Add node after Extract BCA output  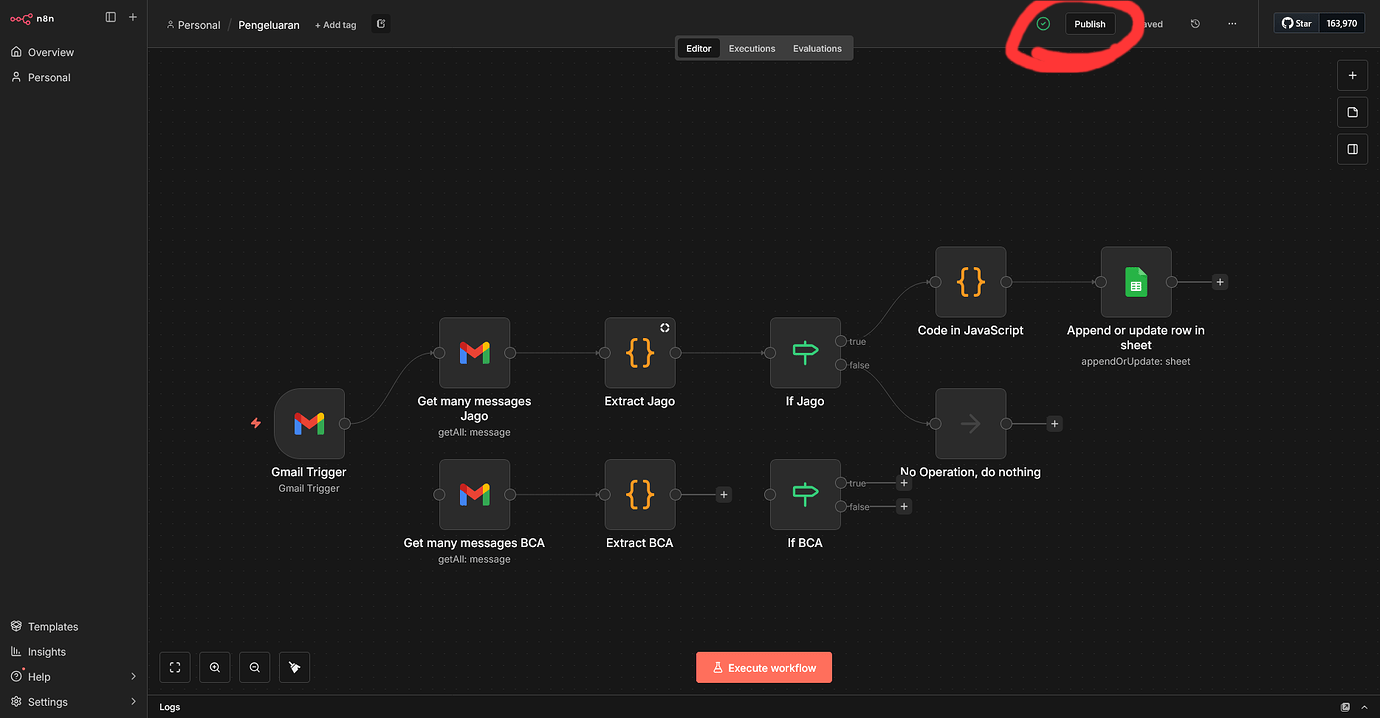[x=724, y=494]
